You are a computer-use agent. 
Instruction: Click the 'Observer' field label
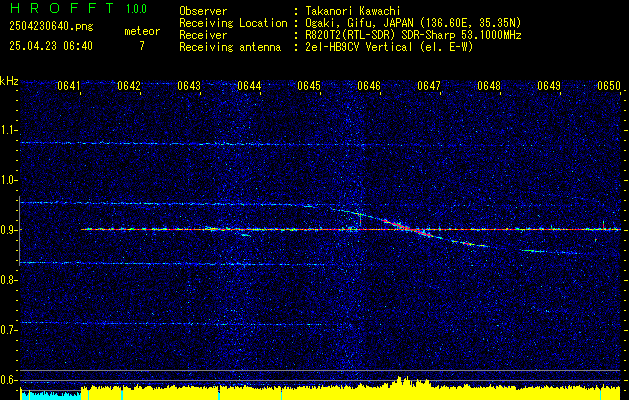tap(203, 11)
